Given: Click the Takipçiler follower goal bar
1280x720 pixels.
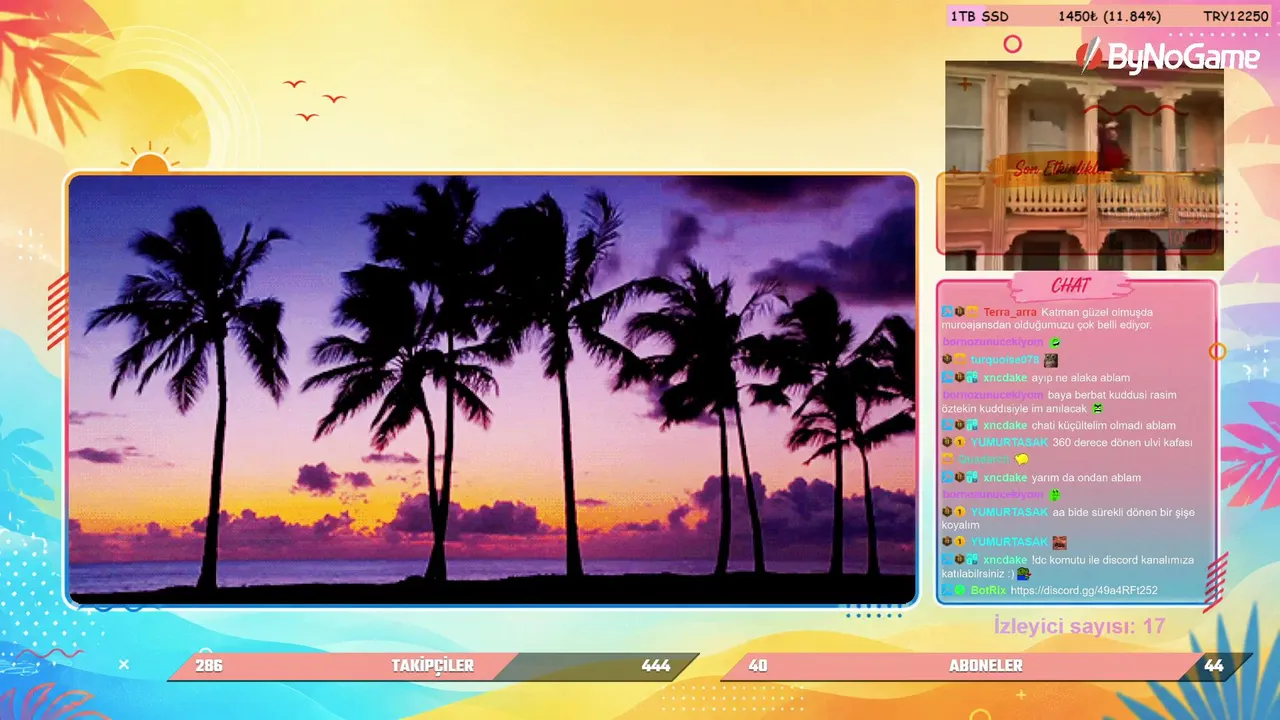Looking at the screenshot, I should point(433,666).
